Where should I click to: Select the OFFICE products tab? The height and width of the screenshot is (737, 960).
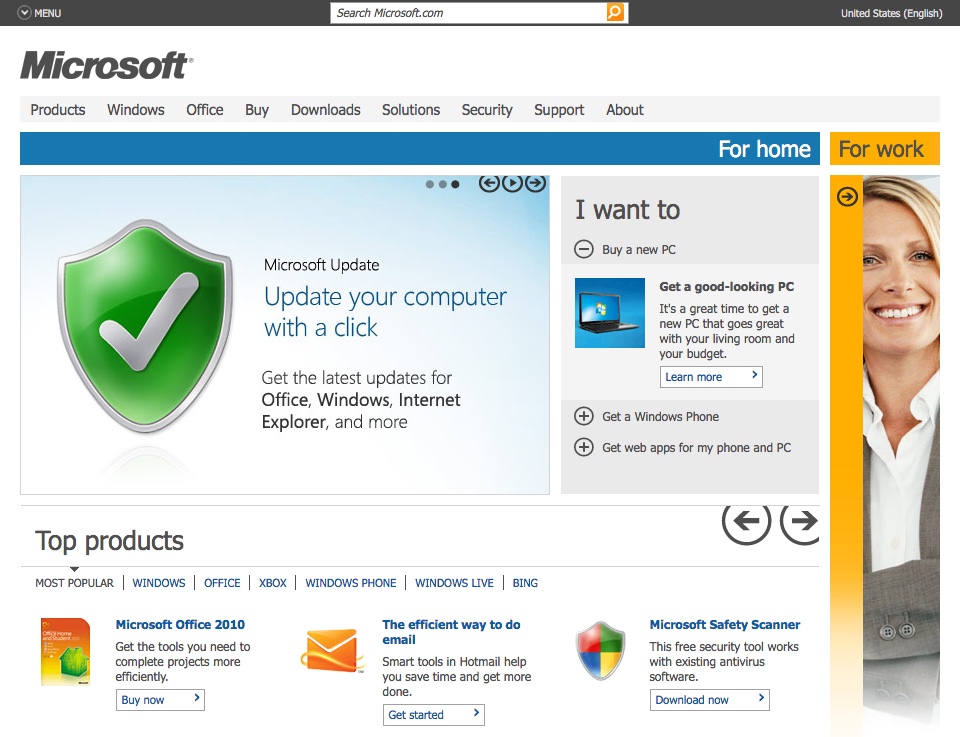point(222,583)
